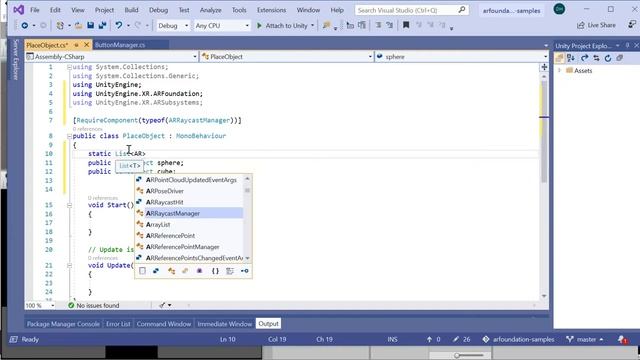640x360 pixels.
Task: Click the No issues found status indicator
Action: pyautogui.click(x=94, y=305)
